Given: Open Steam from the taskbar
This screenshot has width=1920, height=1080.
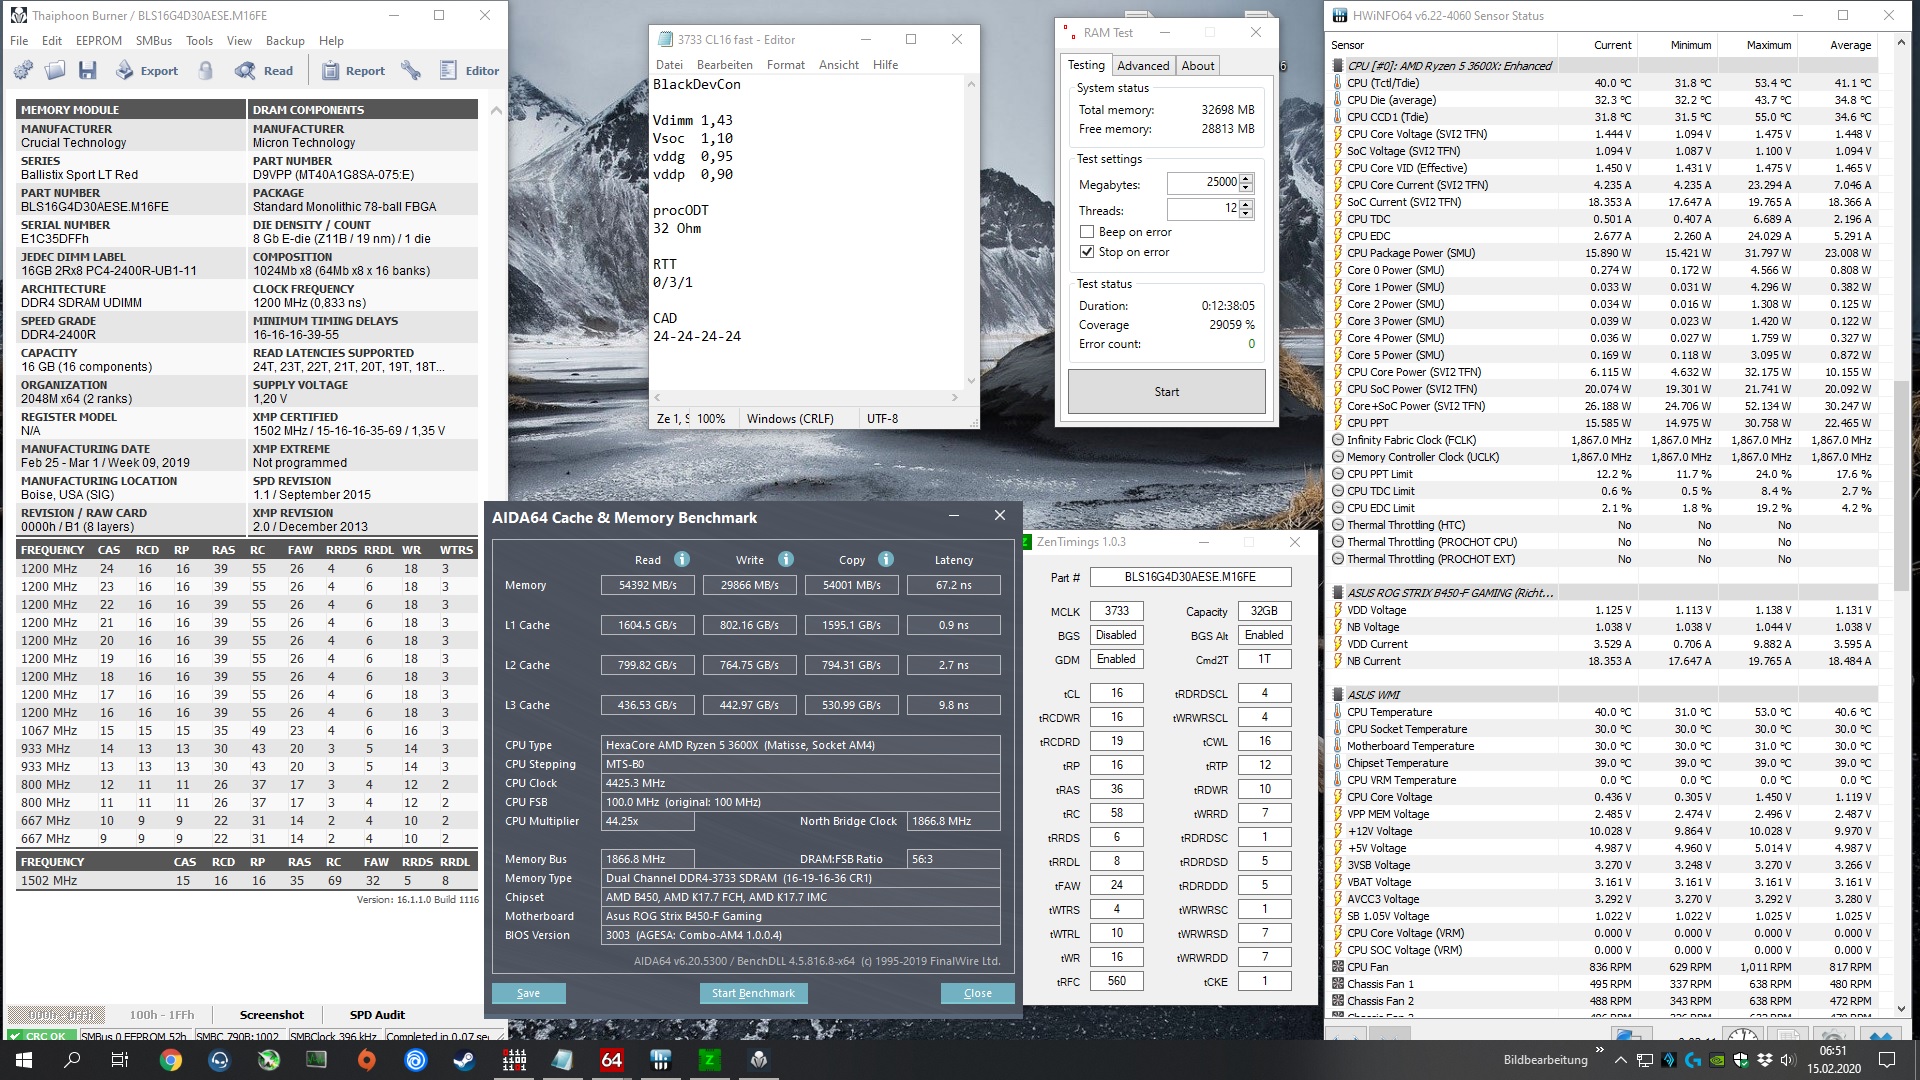Looking at the screenshot, I should click(465, 1060).
